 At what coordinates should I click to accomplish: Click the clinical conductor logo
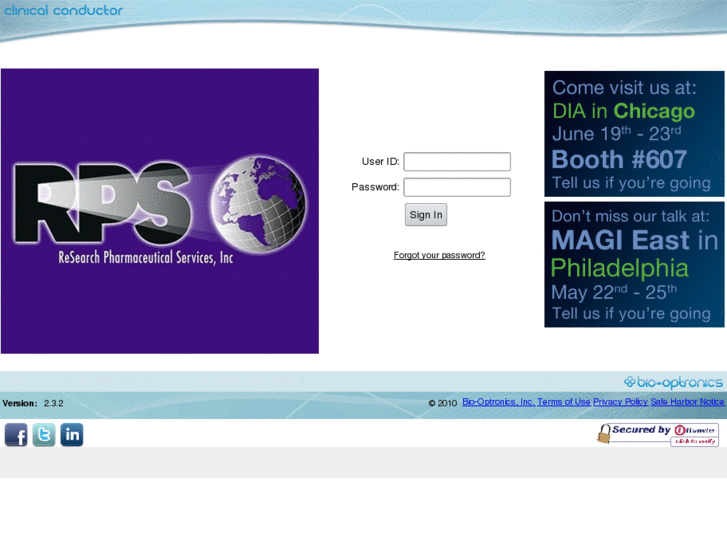[x=64, y=10]
